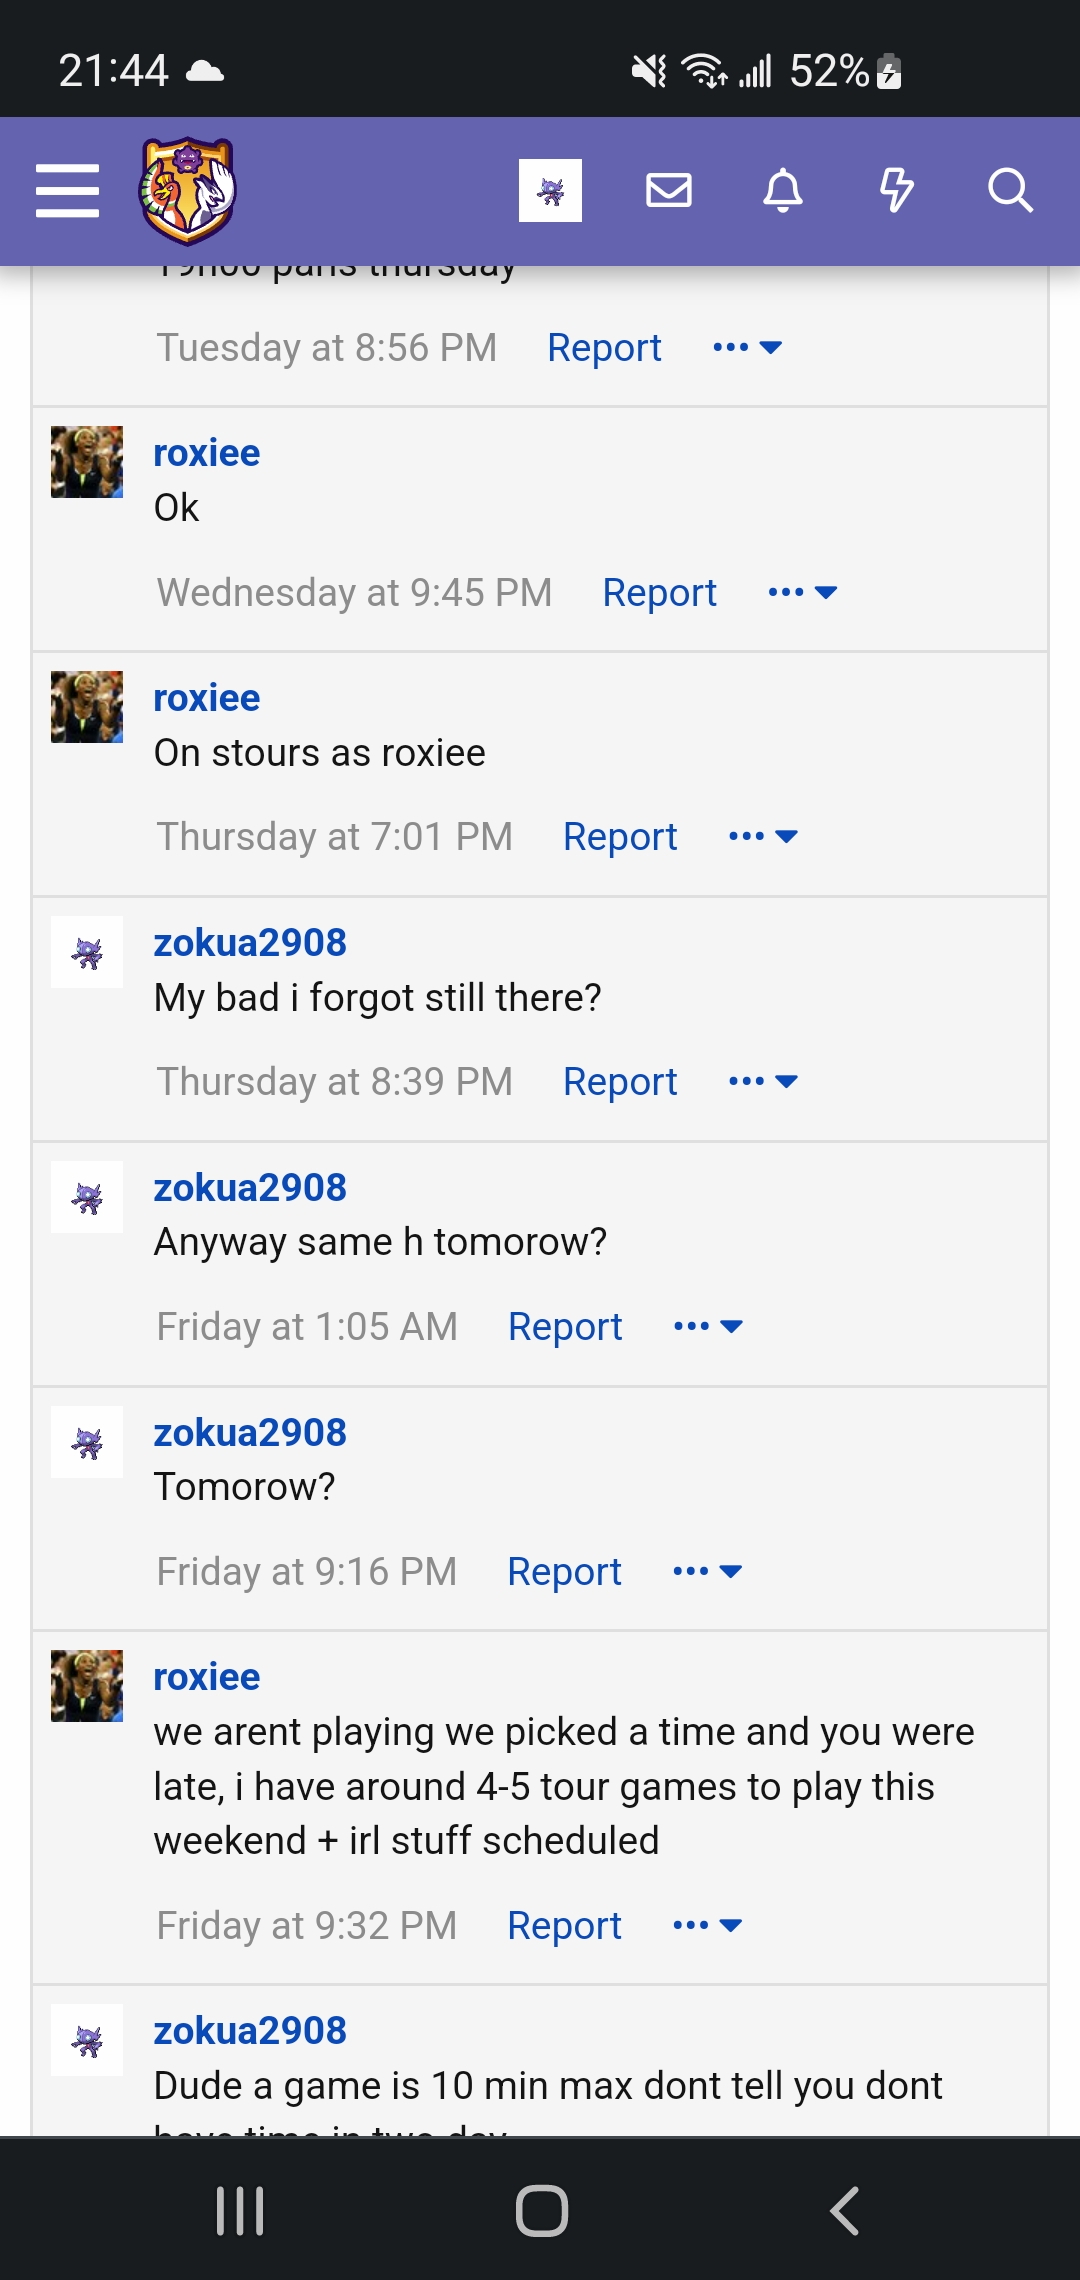
Task: Report the 'On stours as roxiee' comment
Action: coord(620,836)
